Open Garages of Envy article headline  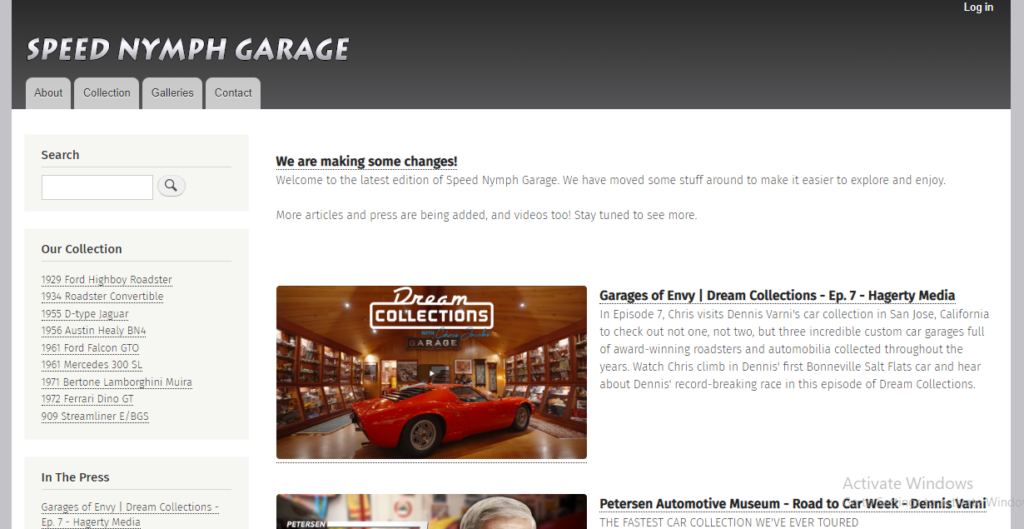point(777,295)
